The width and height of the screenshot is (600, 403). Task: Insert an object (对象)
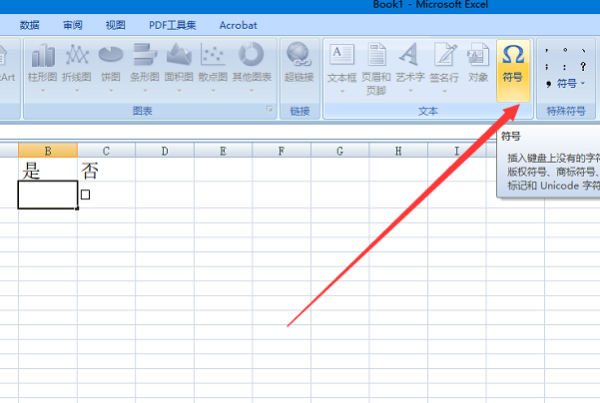coord(478,63)
